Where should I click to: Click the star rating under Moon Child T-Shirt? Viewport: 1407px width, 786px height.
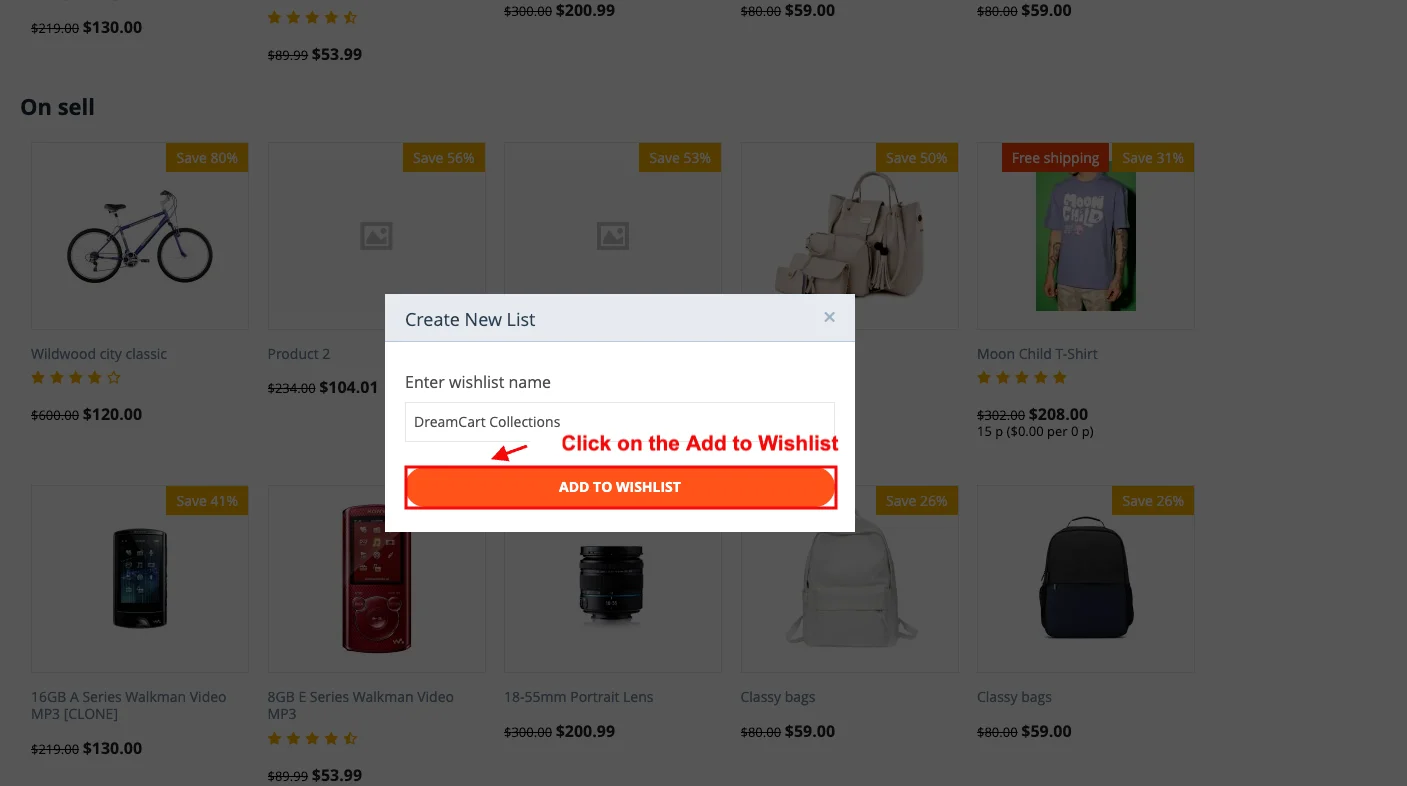[x=1022, y=378]
